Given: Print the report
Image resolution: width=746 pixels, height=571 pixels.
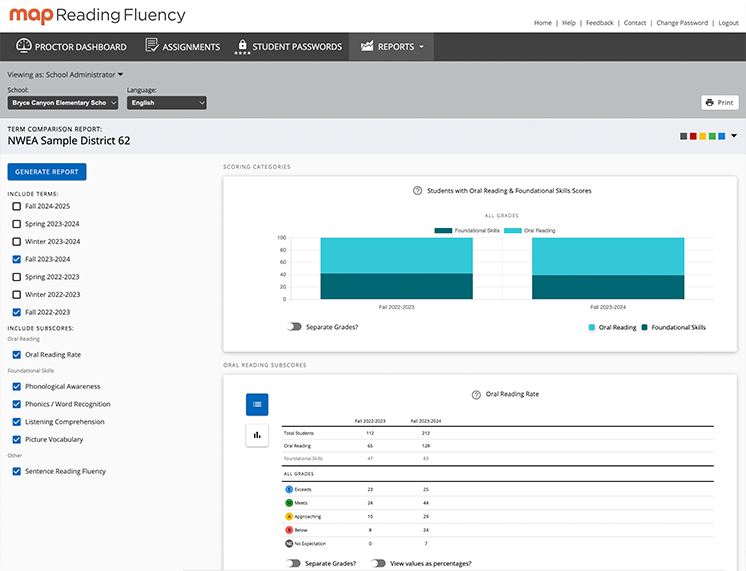Looking at the screenshot, I should click(x=719, y=102).
